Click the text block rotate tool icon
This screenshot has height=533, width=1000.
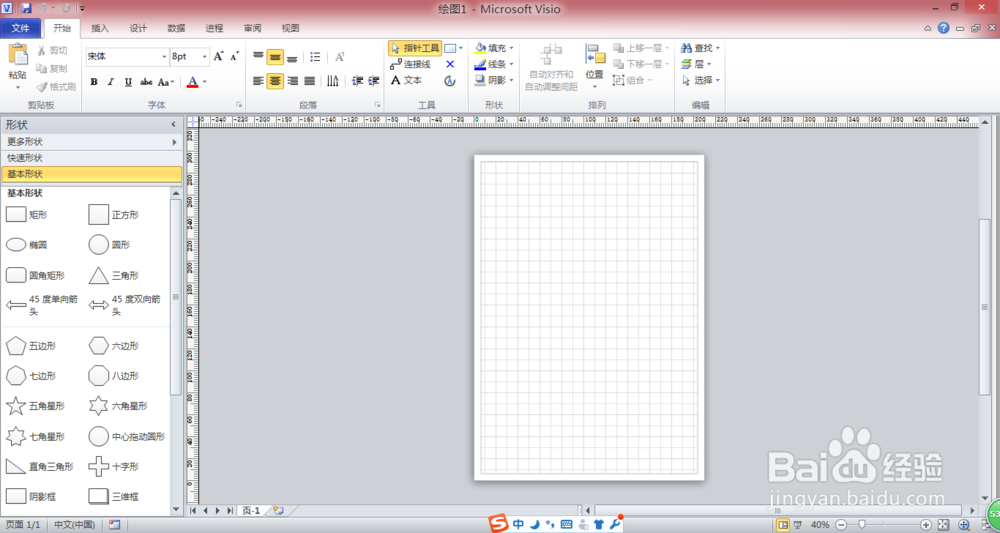click(450, 81)
